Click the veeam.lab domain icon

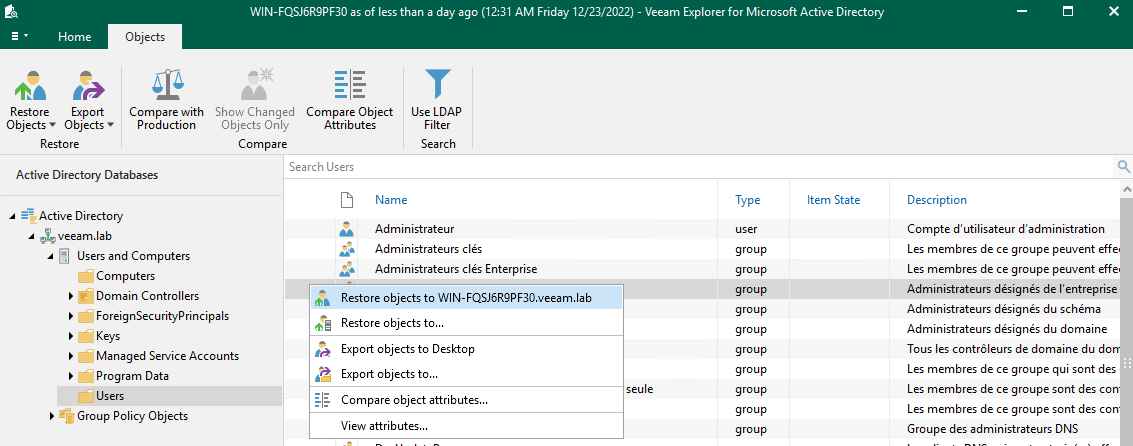[48, 236]
